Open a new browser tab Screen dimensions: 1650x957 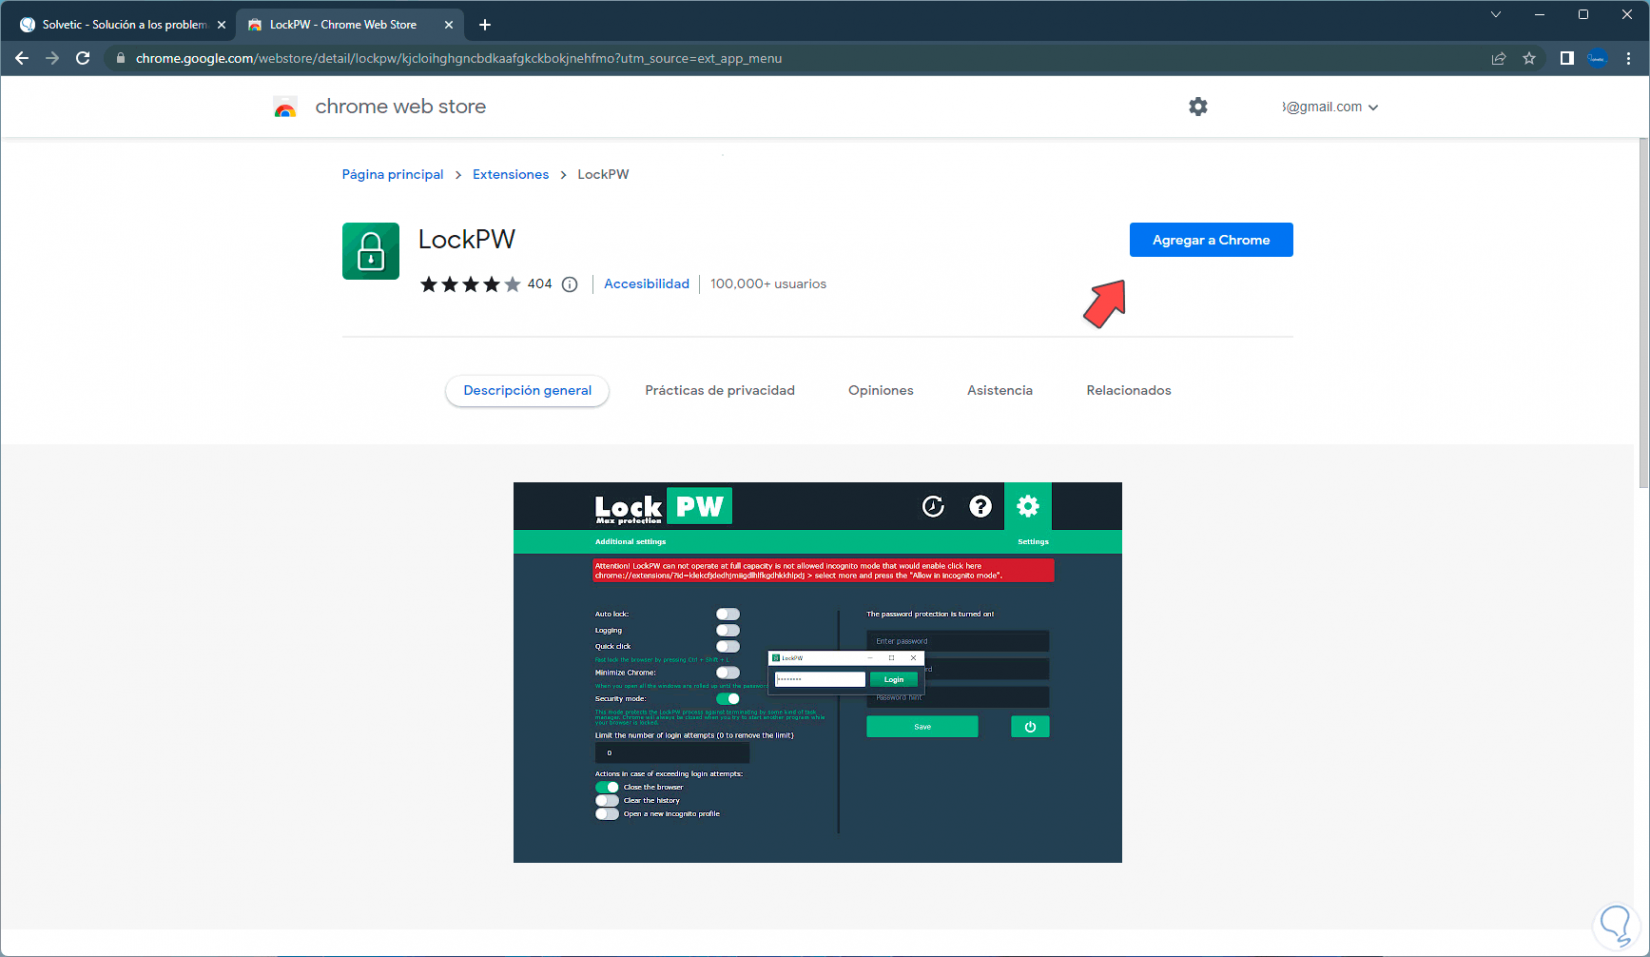pos(485,24)
